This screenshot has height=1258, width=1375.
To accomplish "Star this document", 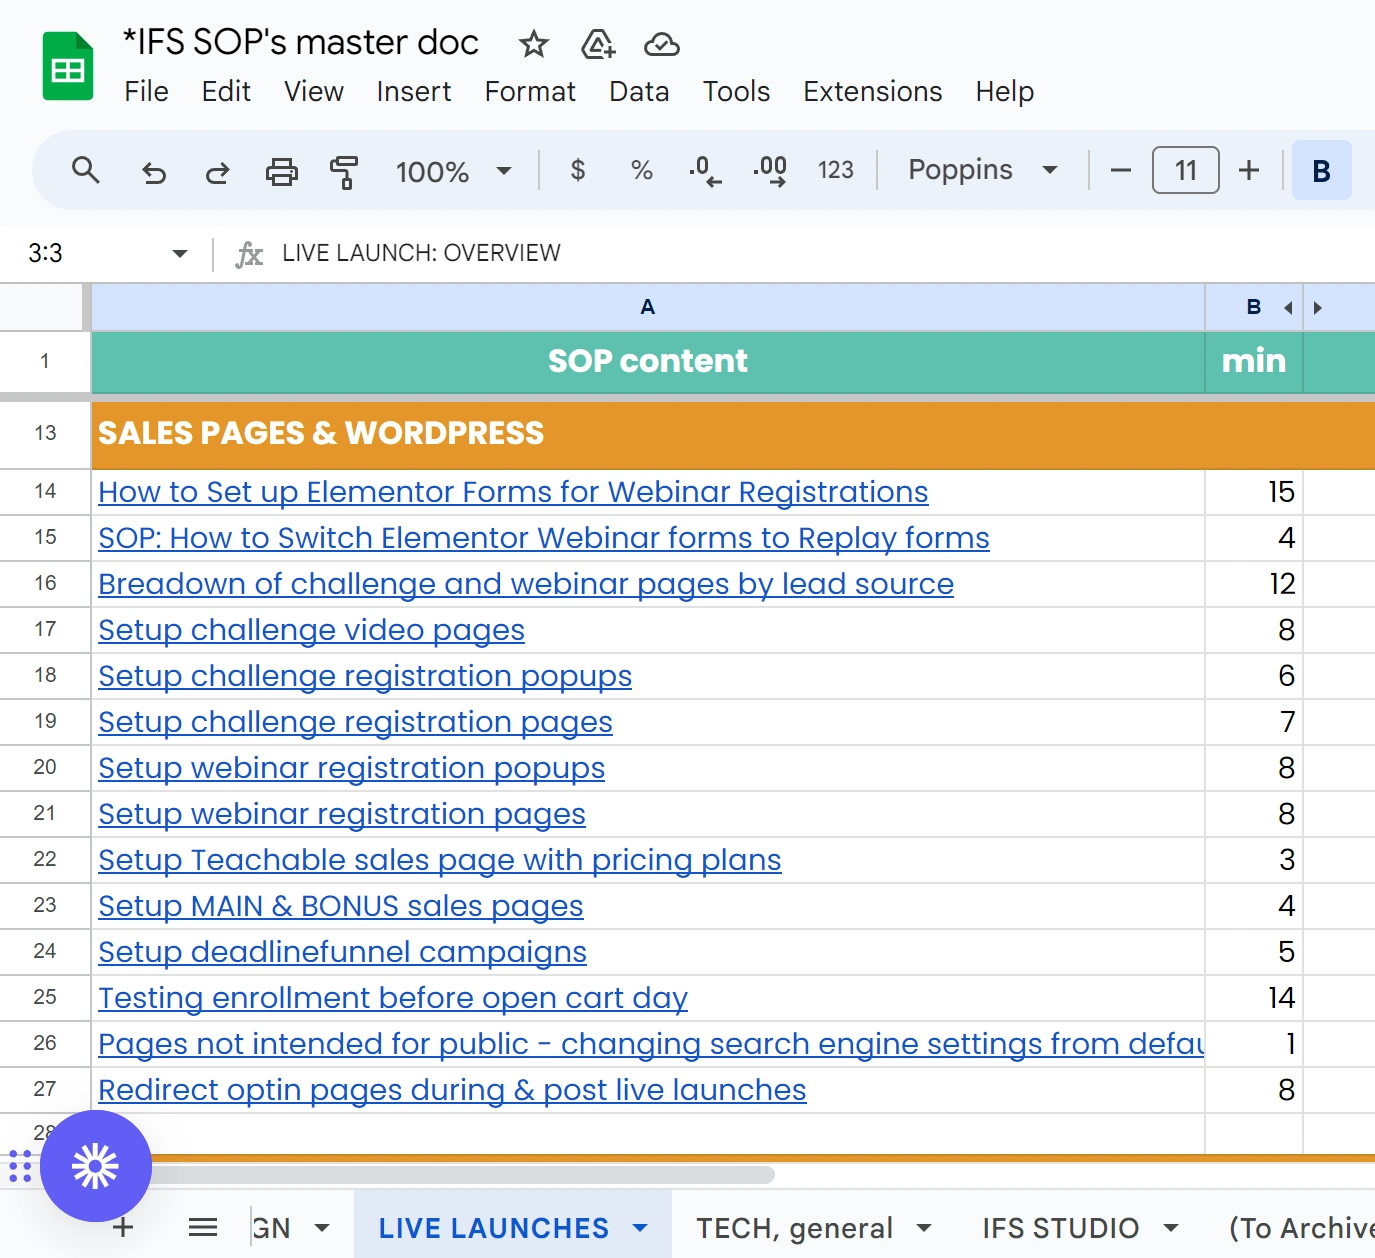I will click(534, 44).
